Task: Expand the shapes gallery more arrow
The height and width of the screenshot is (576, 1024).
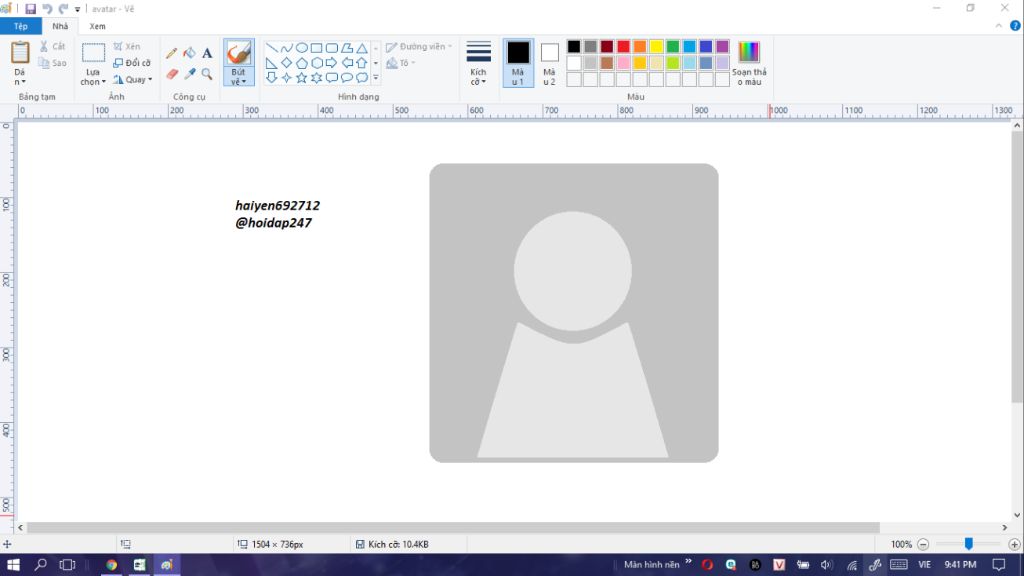Action: click(x=376, y=78)
